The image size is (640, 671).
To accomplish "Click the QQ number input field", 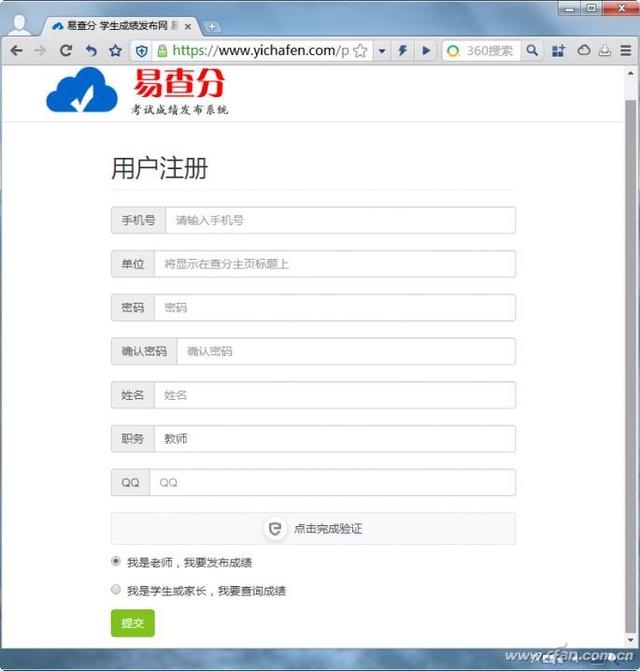I will [332, 482].
